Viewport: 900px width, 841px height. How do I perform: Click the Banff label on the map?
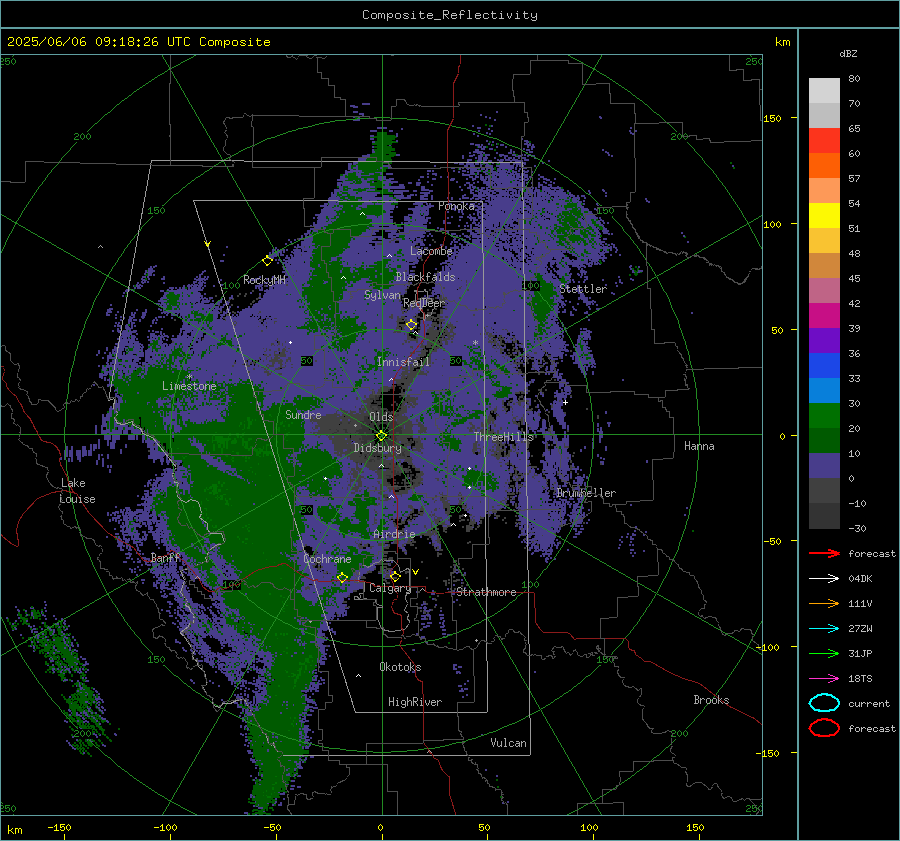pos(165,558)
